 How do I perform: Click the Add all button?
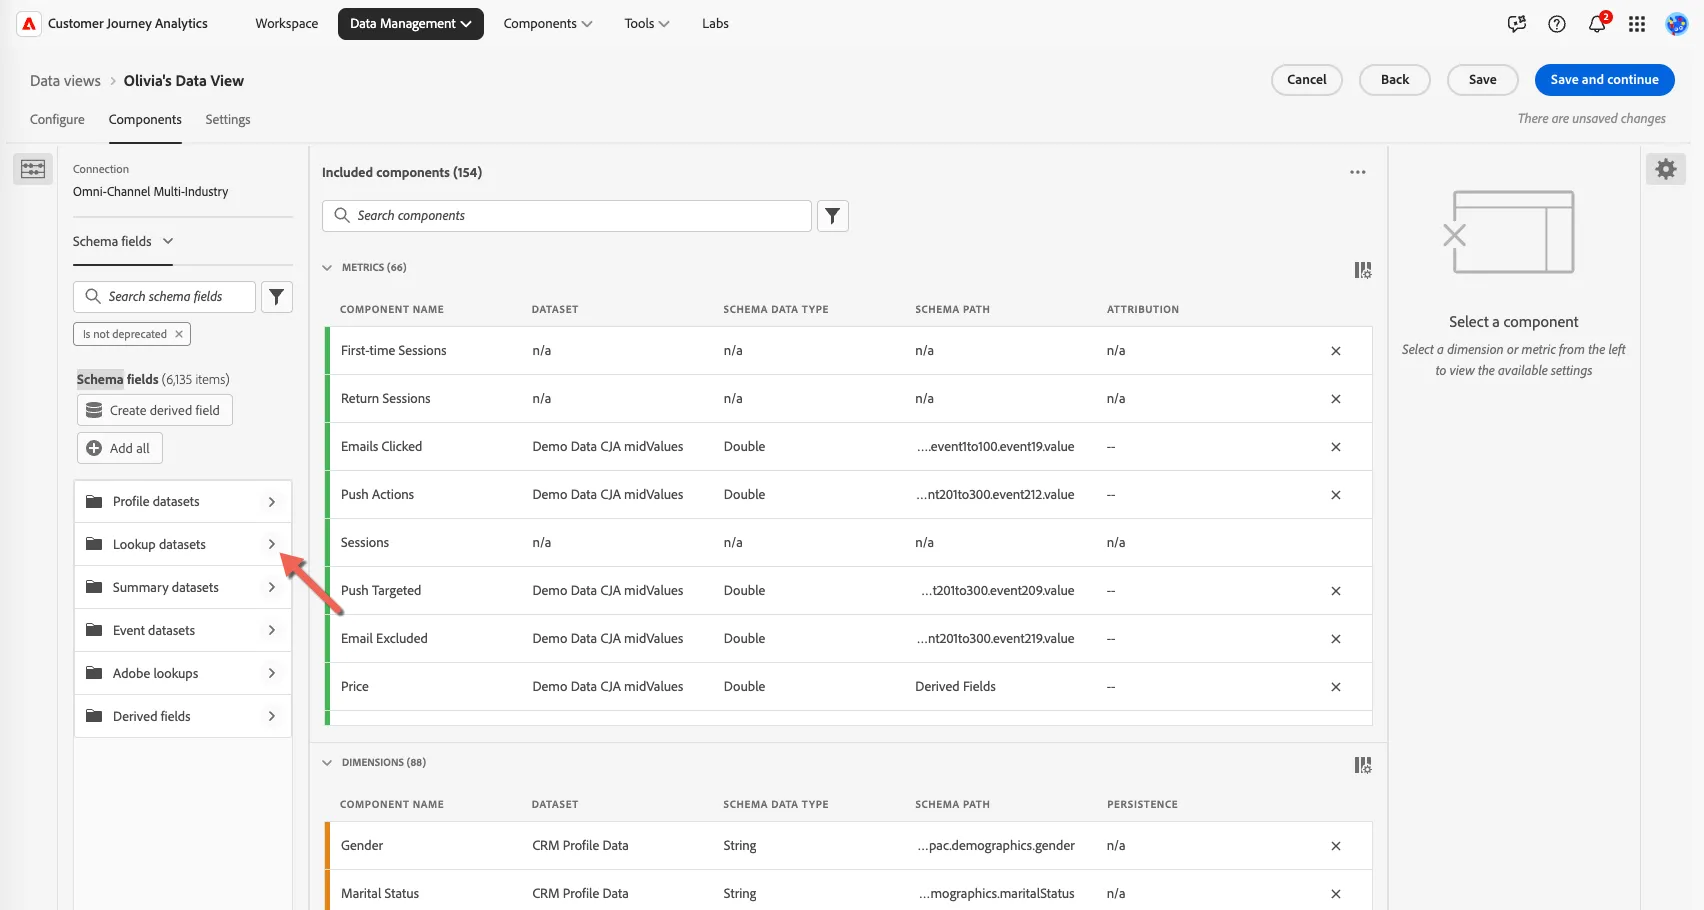[x=120, y=448]
